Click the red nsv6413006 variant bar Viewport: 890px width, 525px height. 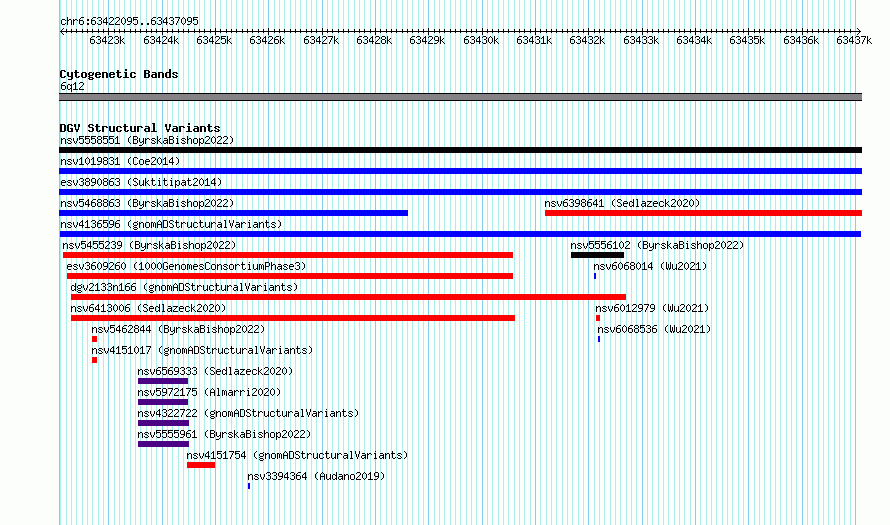point(293,318)
